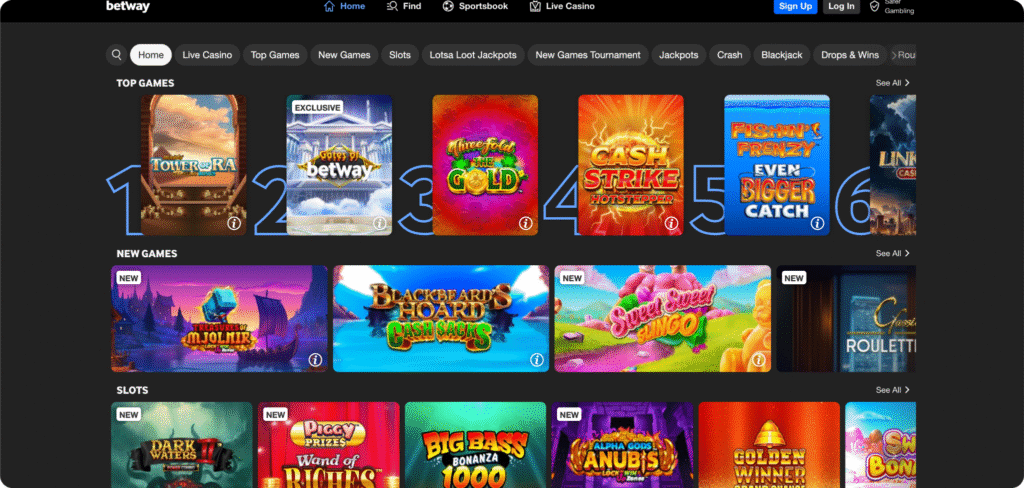Click the Safer Gambling shield icon
Viewport: 1024px width, 488px height.
tap(875, 7)
